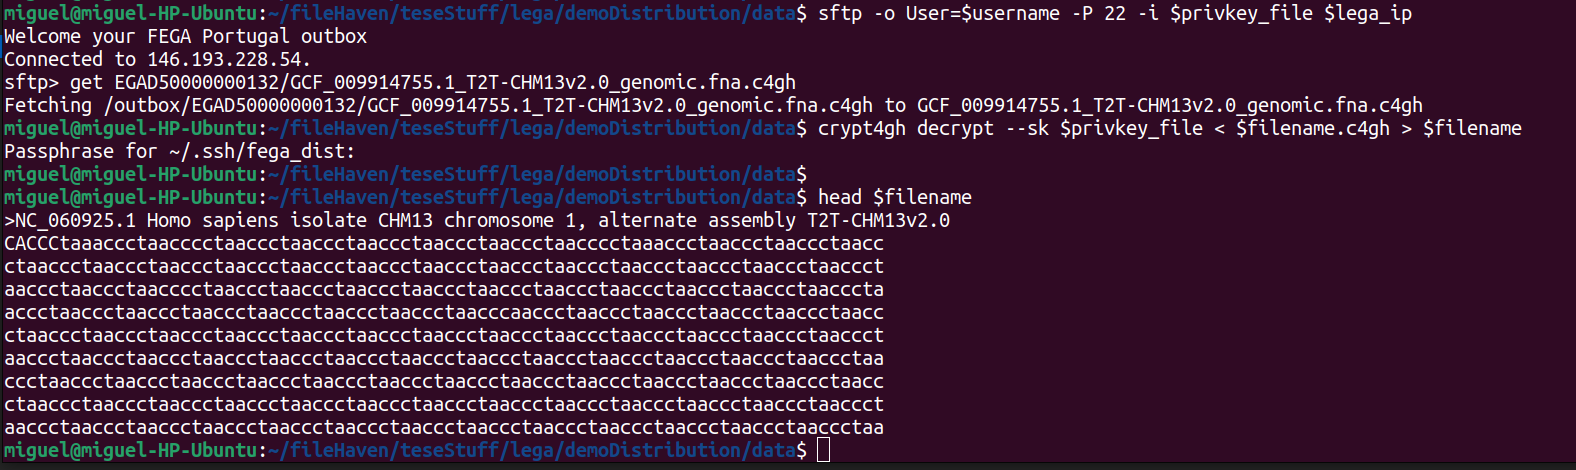Click the IP address 146.193.228.54
The width and height of the screenshot is (1576, 470).
coord(224,60)
